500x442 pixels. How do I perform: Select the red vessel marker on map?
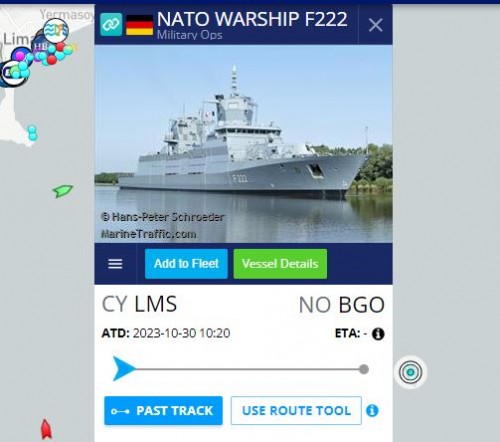coord(46,429)
